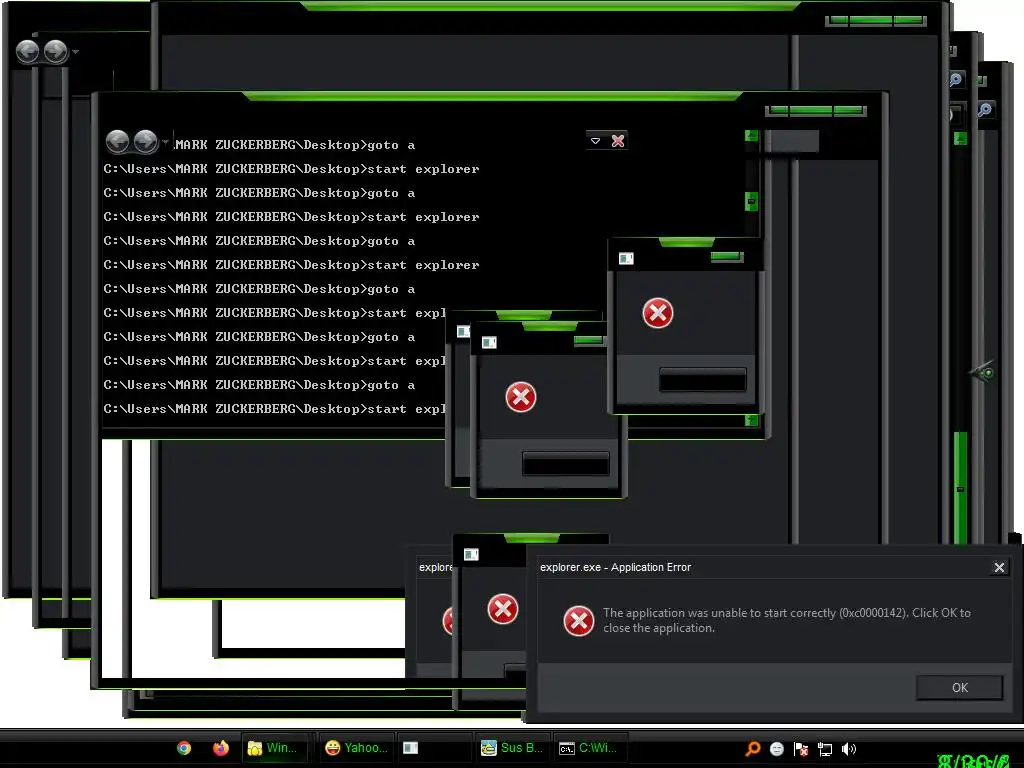
Task: Open the down-triangle dropdown beside the red X
Action: pos(595,140)
